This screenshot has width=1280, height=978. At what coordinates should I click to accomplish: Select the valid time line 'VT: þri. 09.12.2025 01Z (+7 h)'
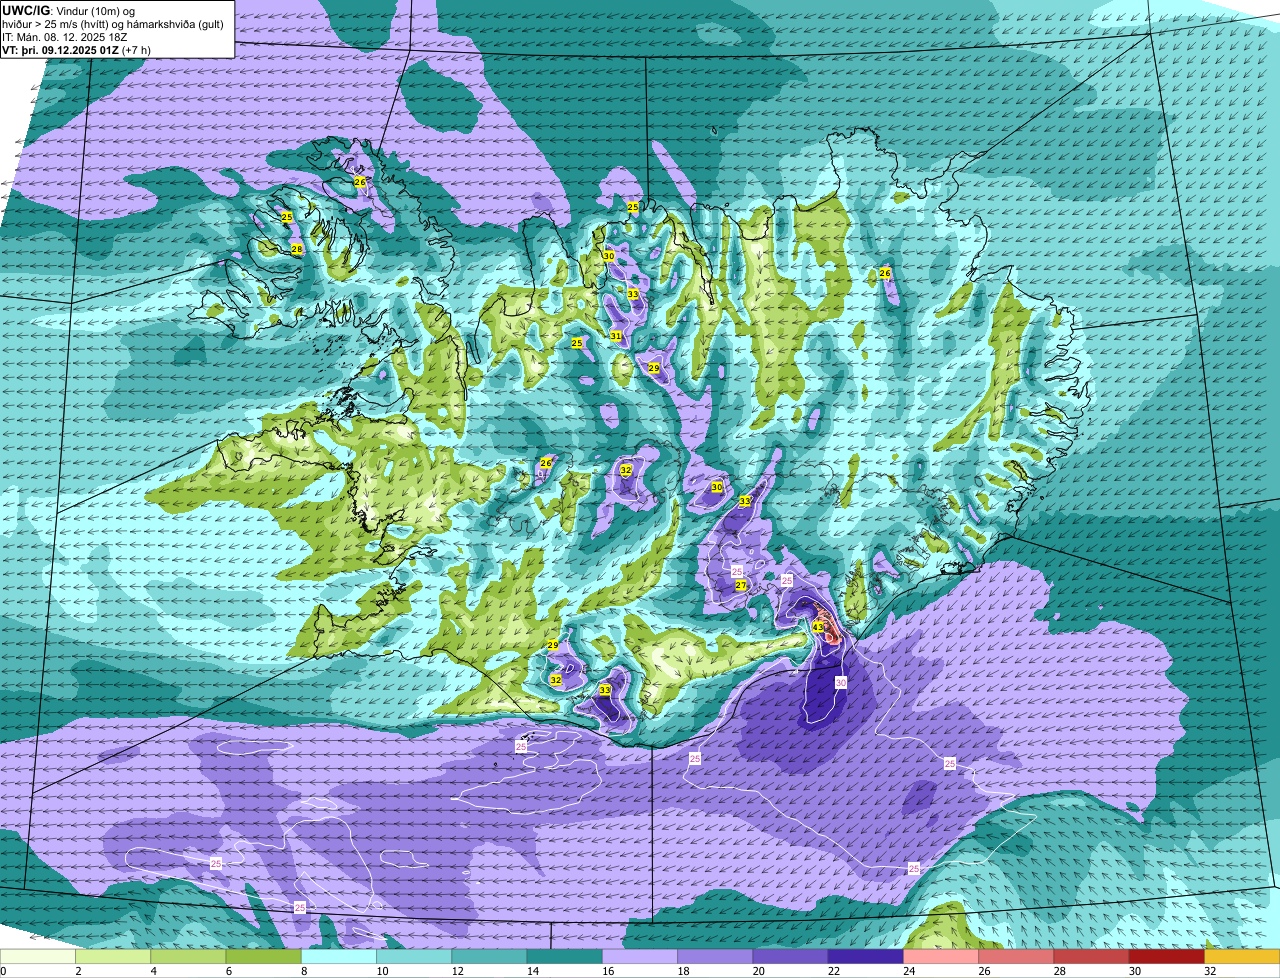tap(77, 49)
